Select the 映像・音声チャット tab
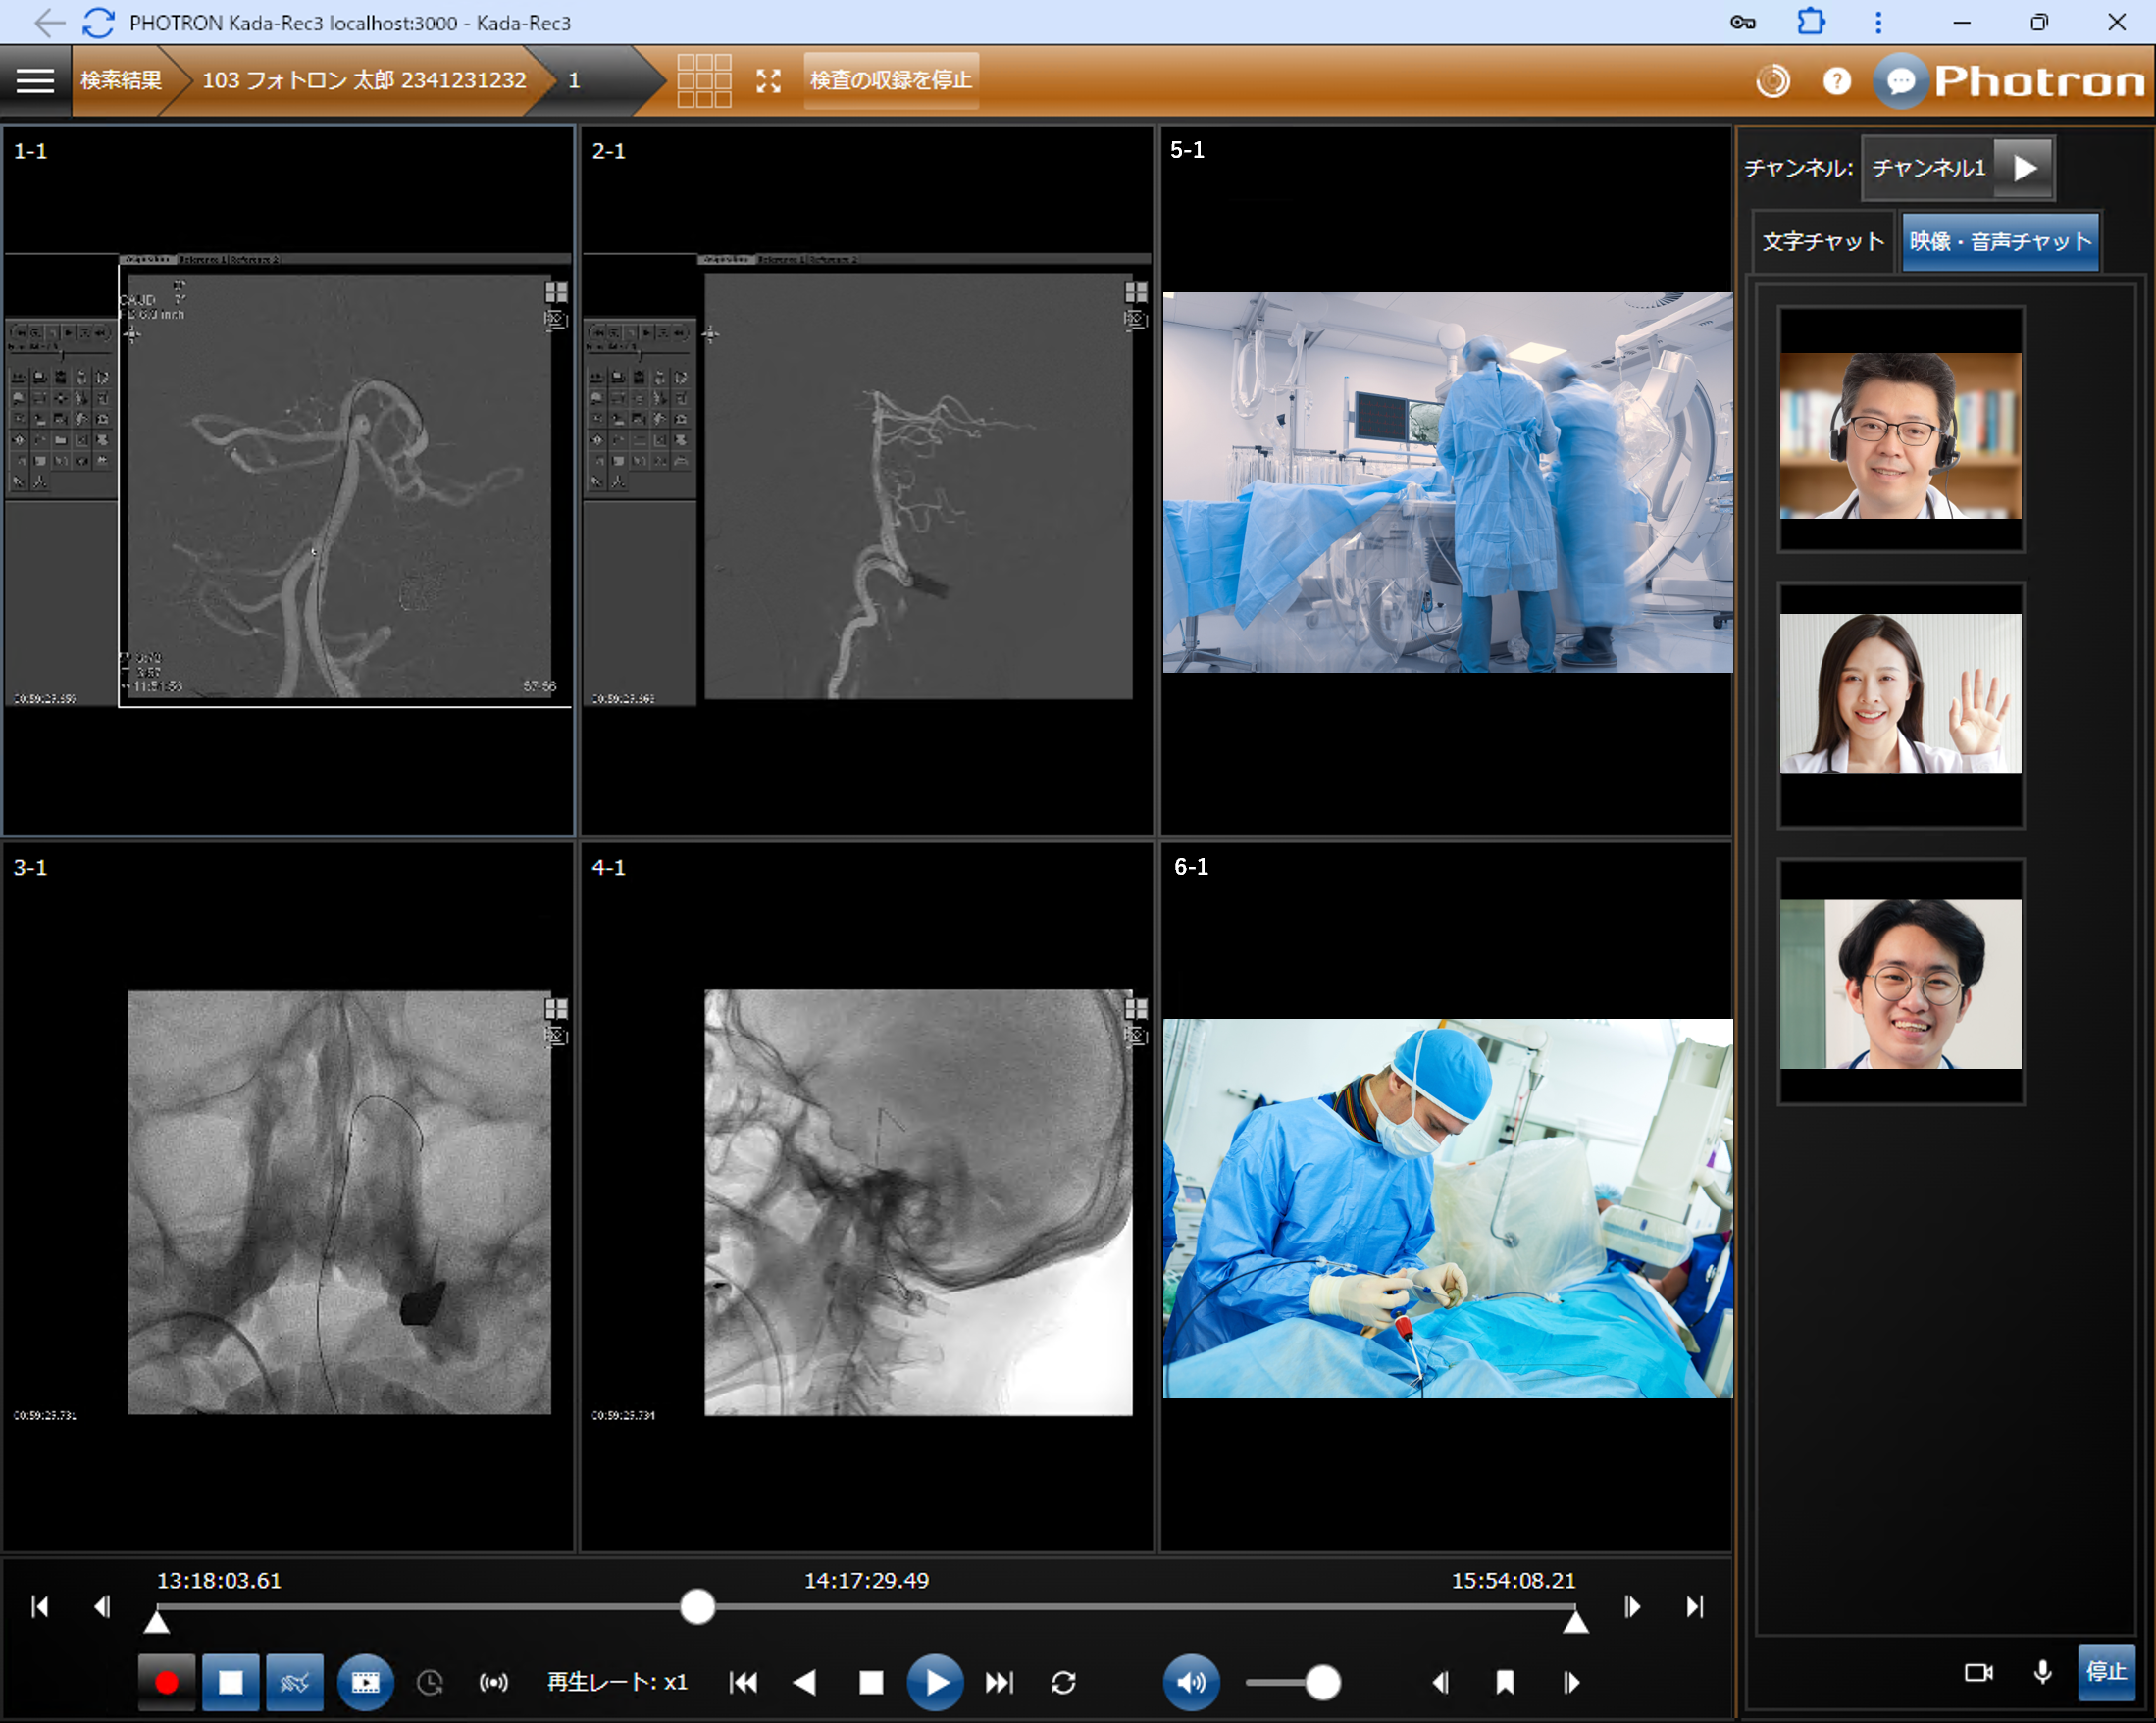The image size is (2156, 1723). 1999,242
